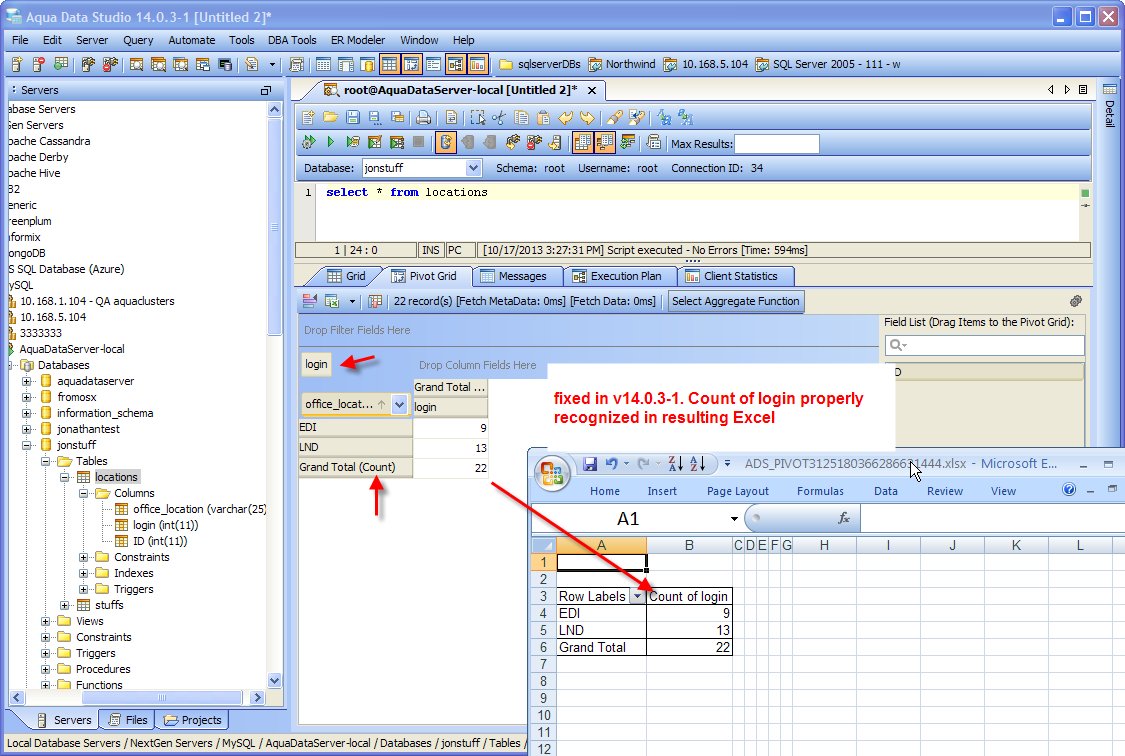Select the locations table in tree
The height and width of the screenshot is (756, 1125).
pyautogui.click(x=116, y=477)
